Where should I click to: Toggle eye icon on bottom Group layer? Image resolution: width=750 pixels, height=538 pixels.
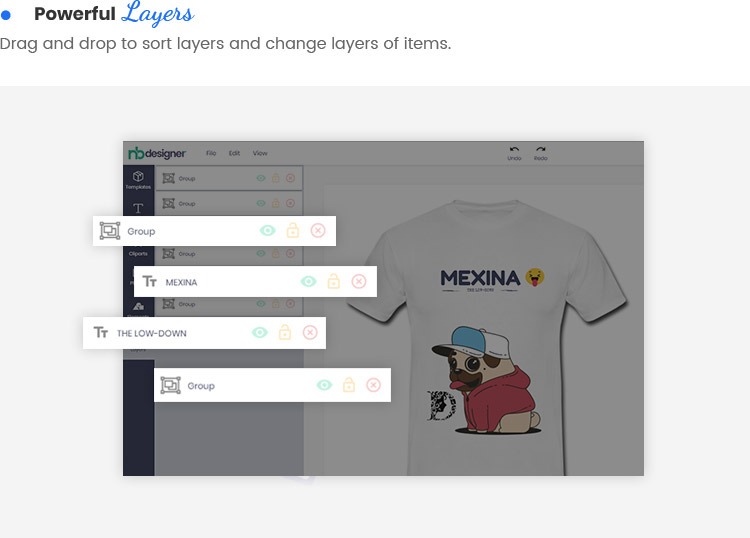coord(324,385)
